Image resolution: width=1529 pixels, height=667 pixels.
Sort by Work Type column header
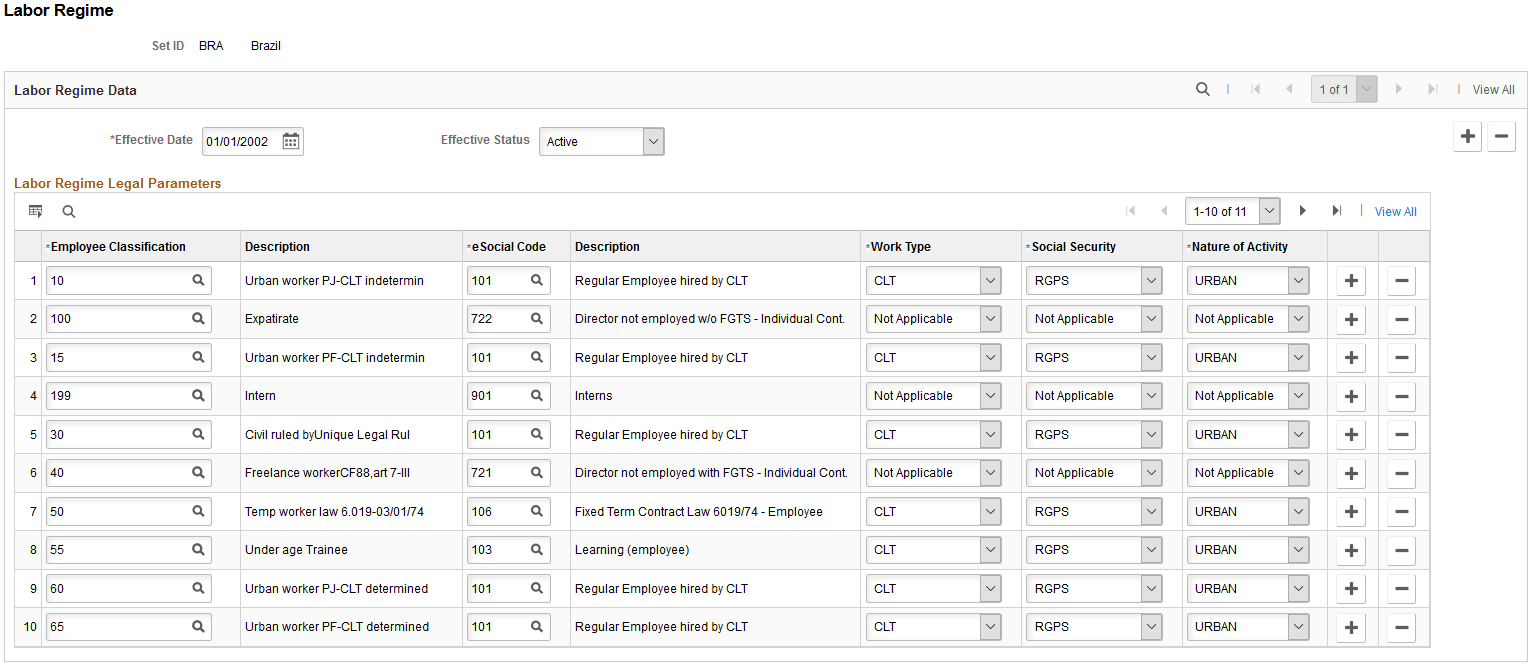tap(900, 247)
